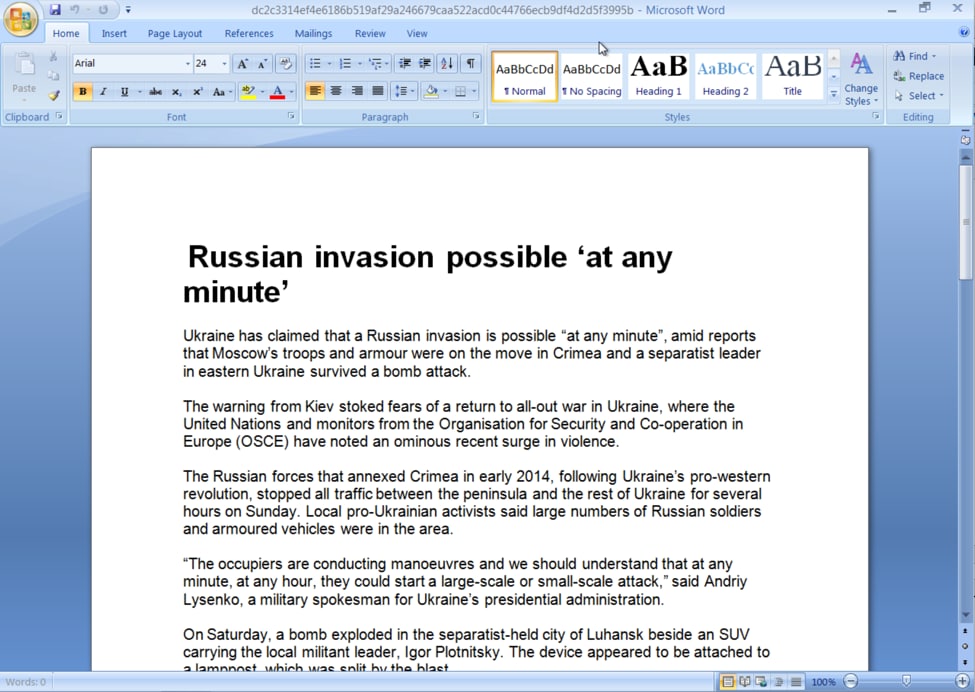Open Styles pane launcher

click(x=876, y=116)
